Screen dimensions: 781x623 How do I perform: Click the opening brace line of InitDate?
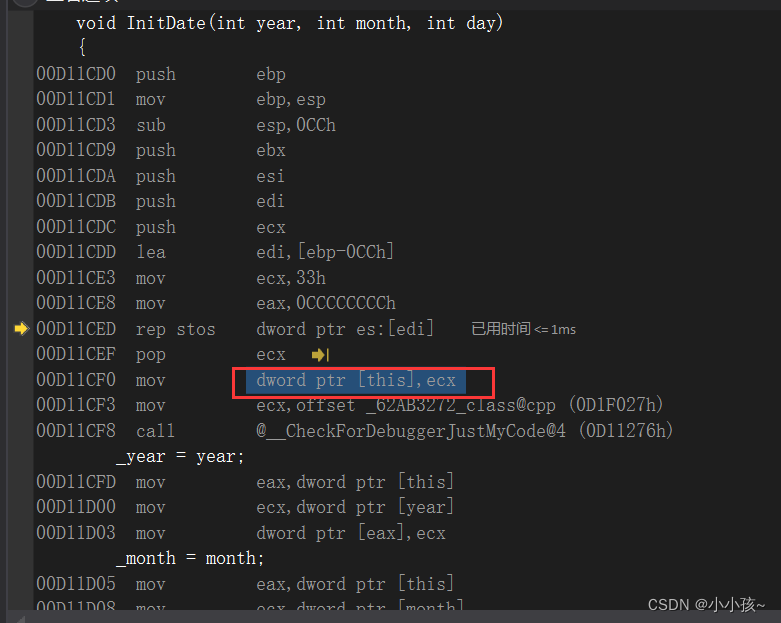tap(82, 48)
